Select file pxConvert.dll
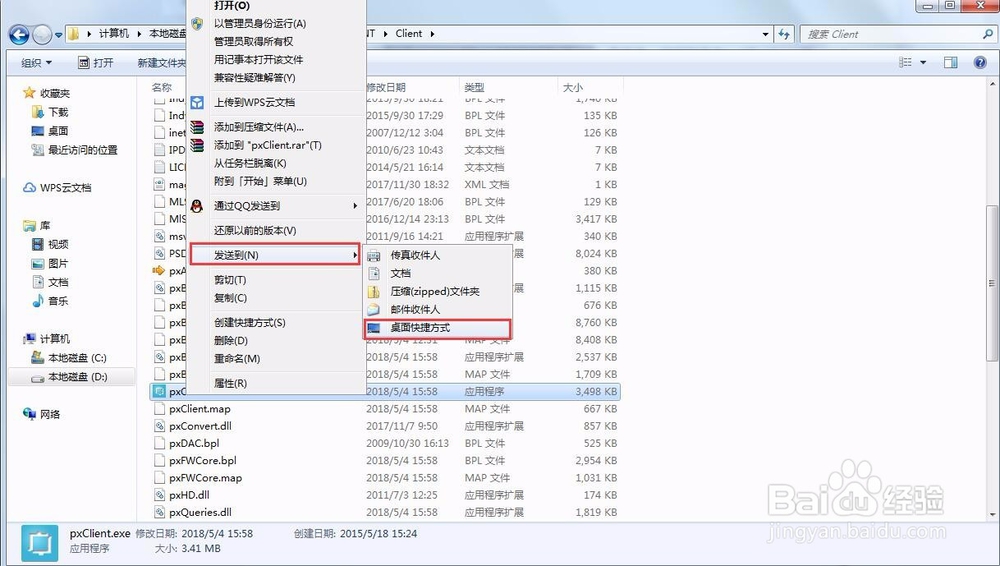The image size is (1000, 566). (200, 426)
